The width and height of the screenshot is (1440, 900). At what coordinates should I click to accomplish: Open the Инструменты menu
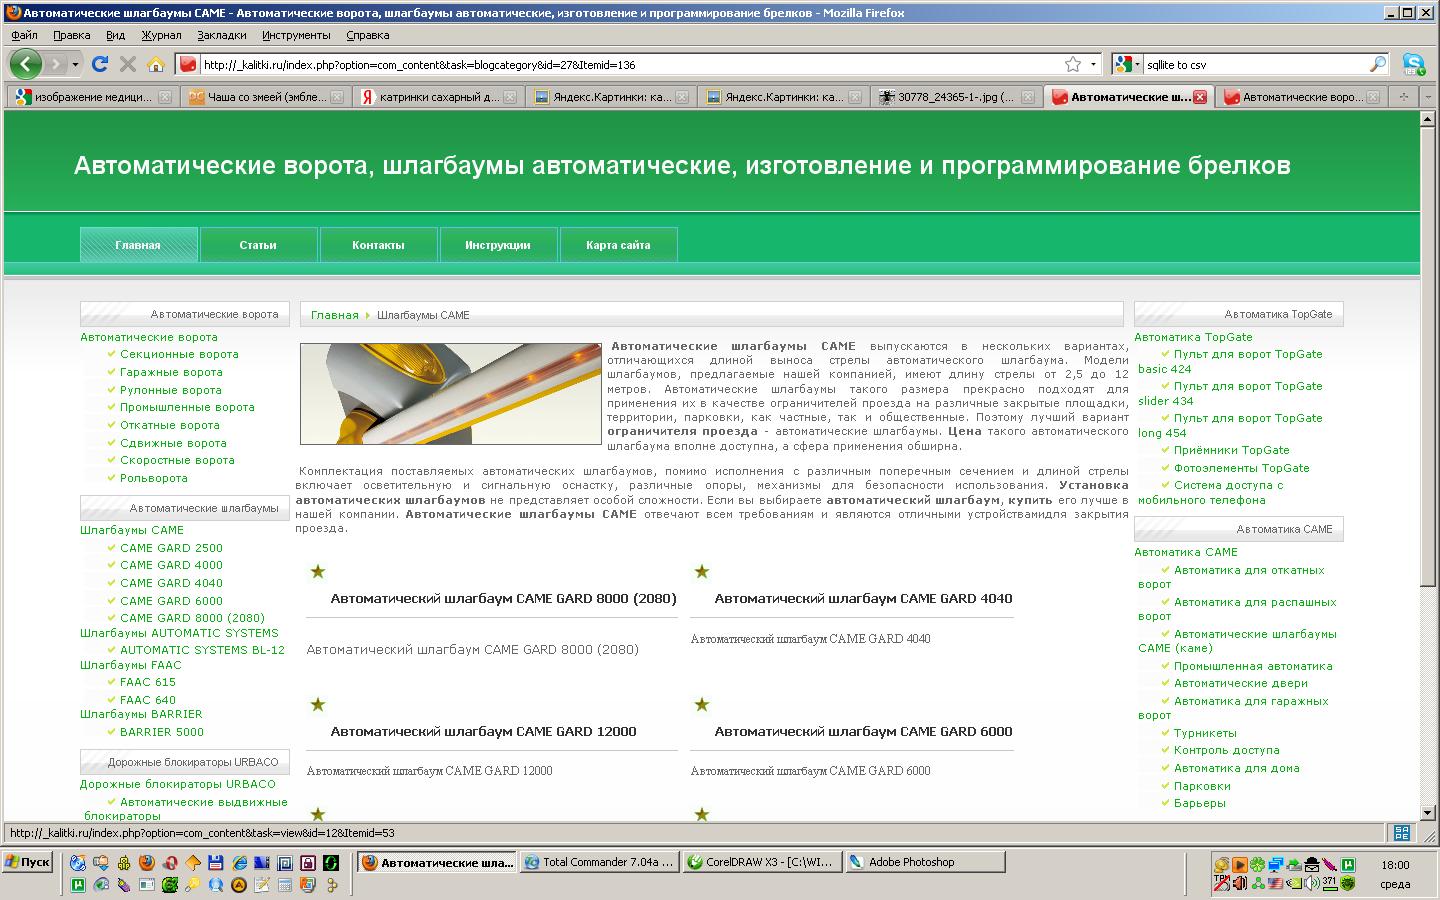[296, 35]
